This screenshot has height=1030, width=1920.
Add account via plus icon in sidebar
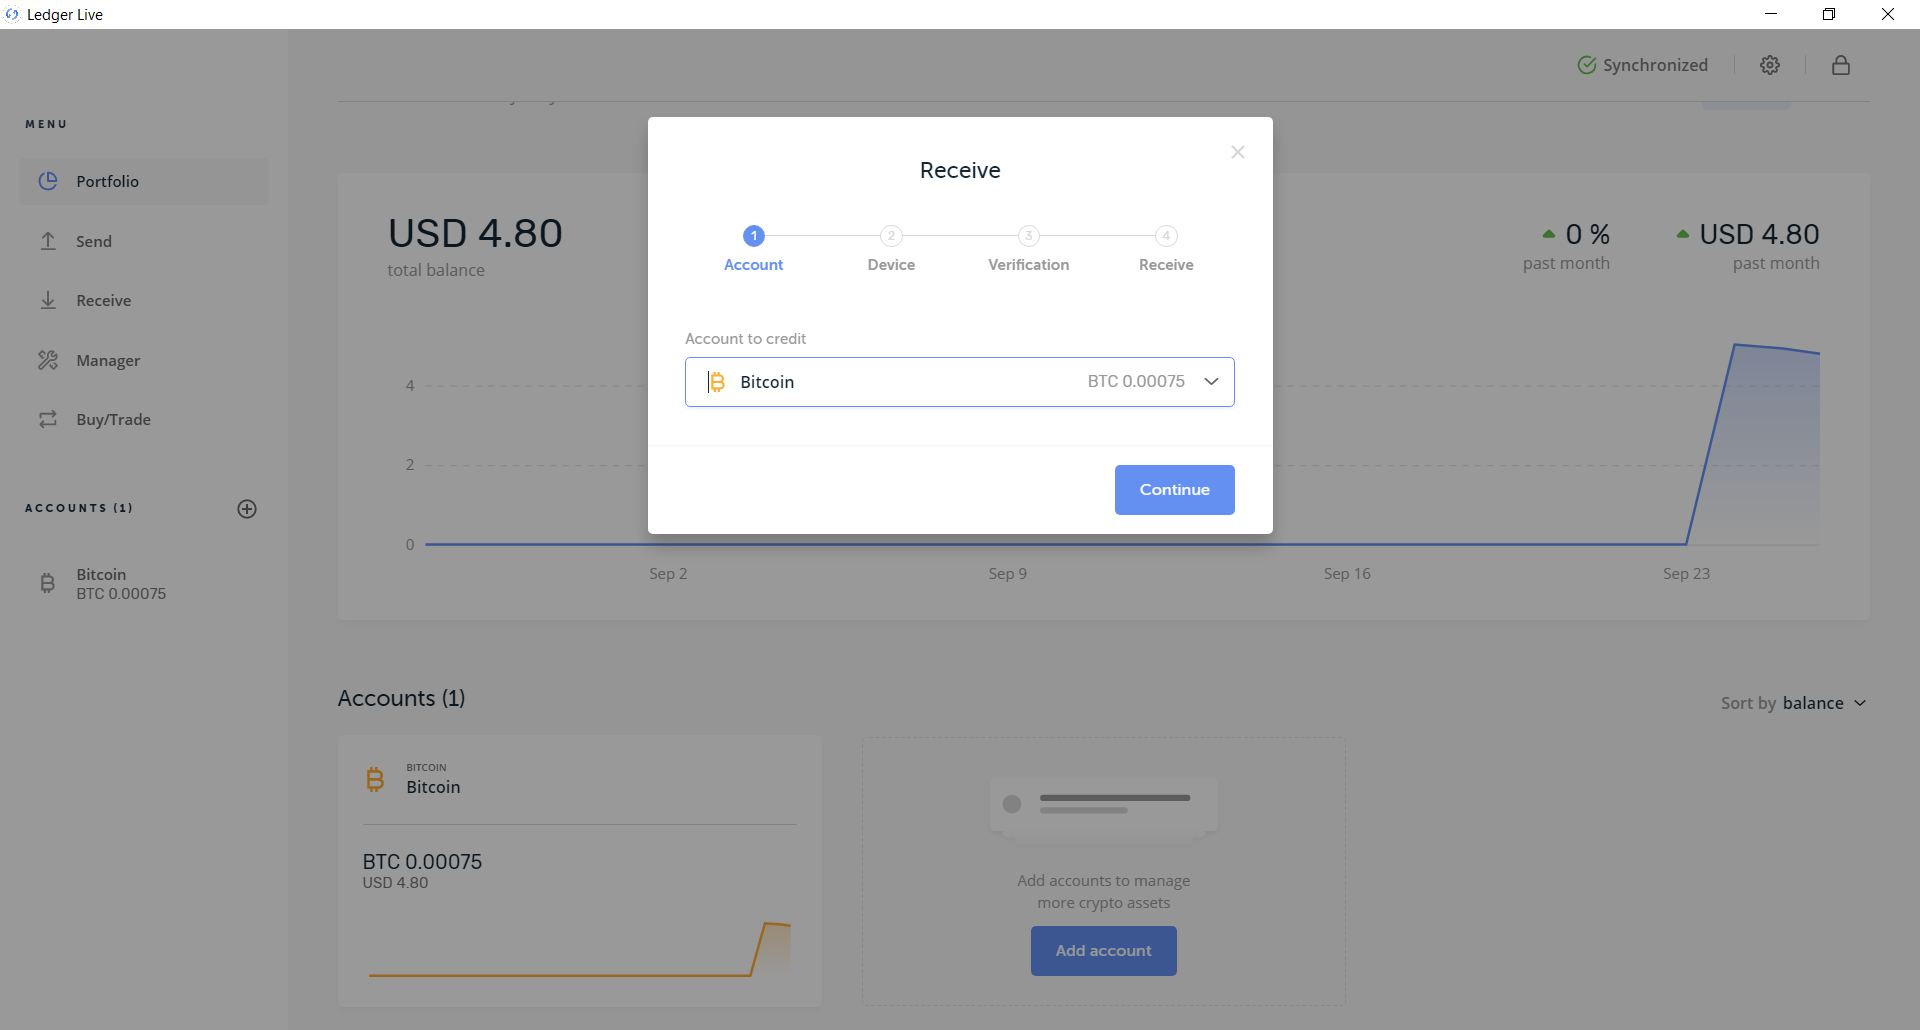(247, 509)
